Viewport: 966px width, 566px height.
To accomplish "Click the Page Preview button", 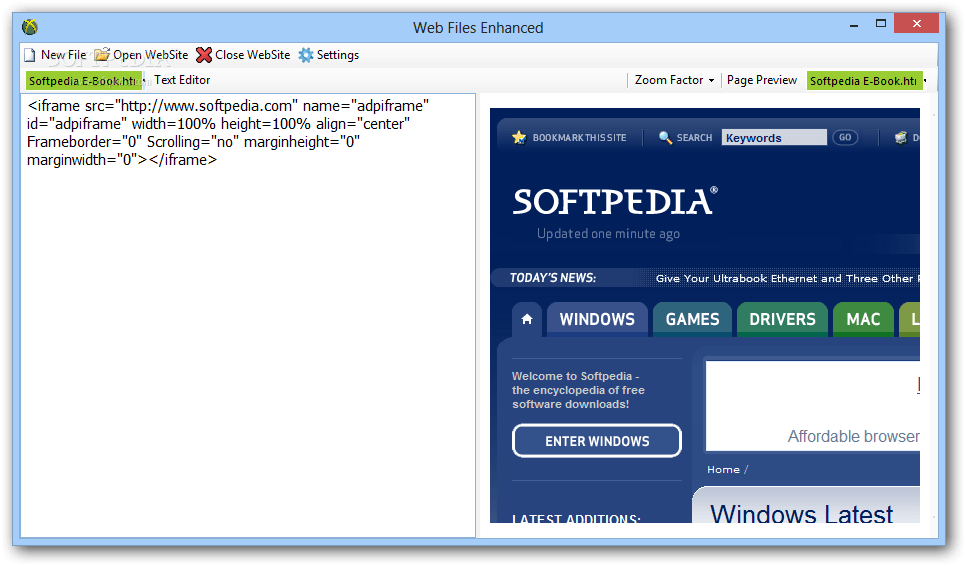I will tap(761, 80).
